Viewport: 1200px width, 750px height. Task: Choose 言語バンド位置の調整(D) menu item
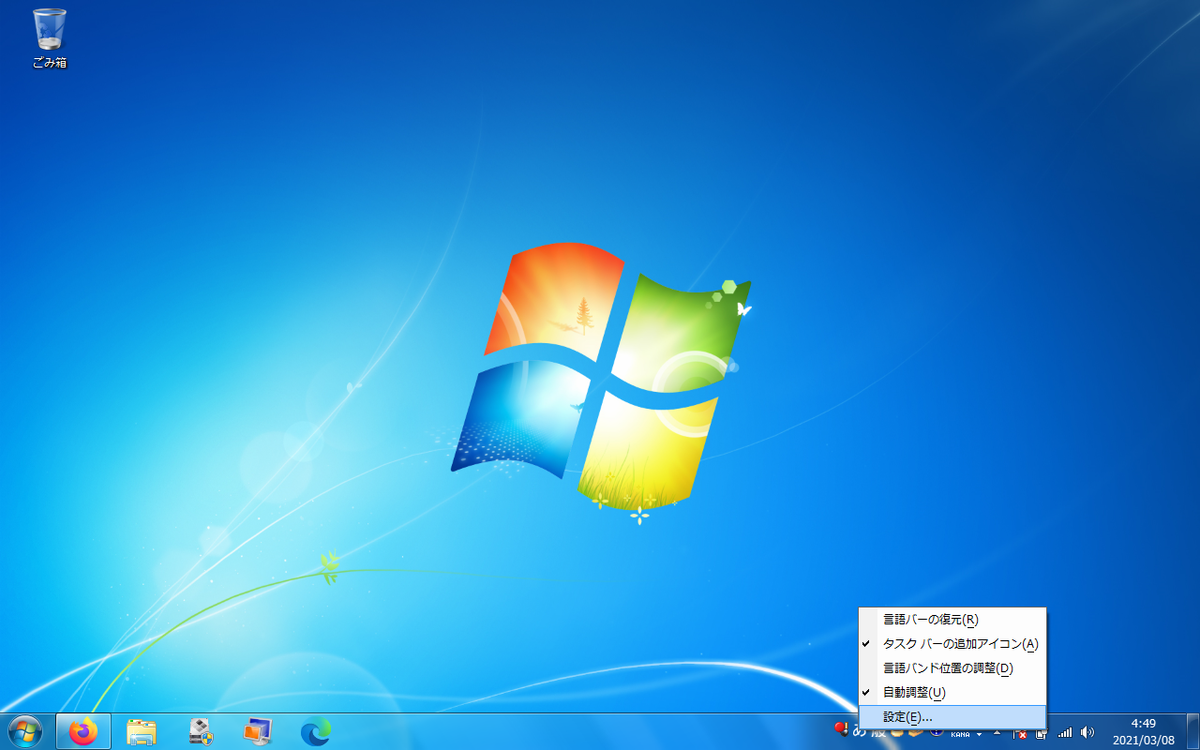[952, 668]
